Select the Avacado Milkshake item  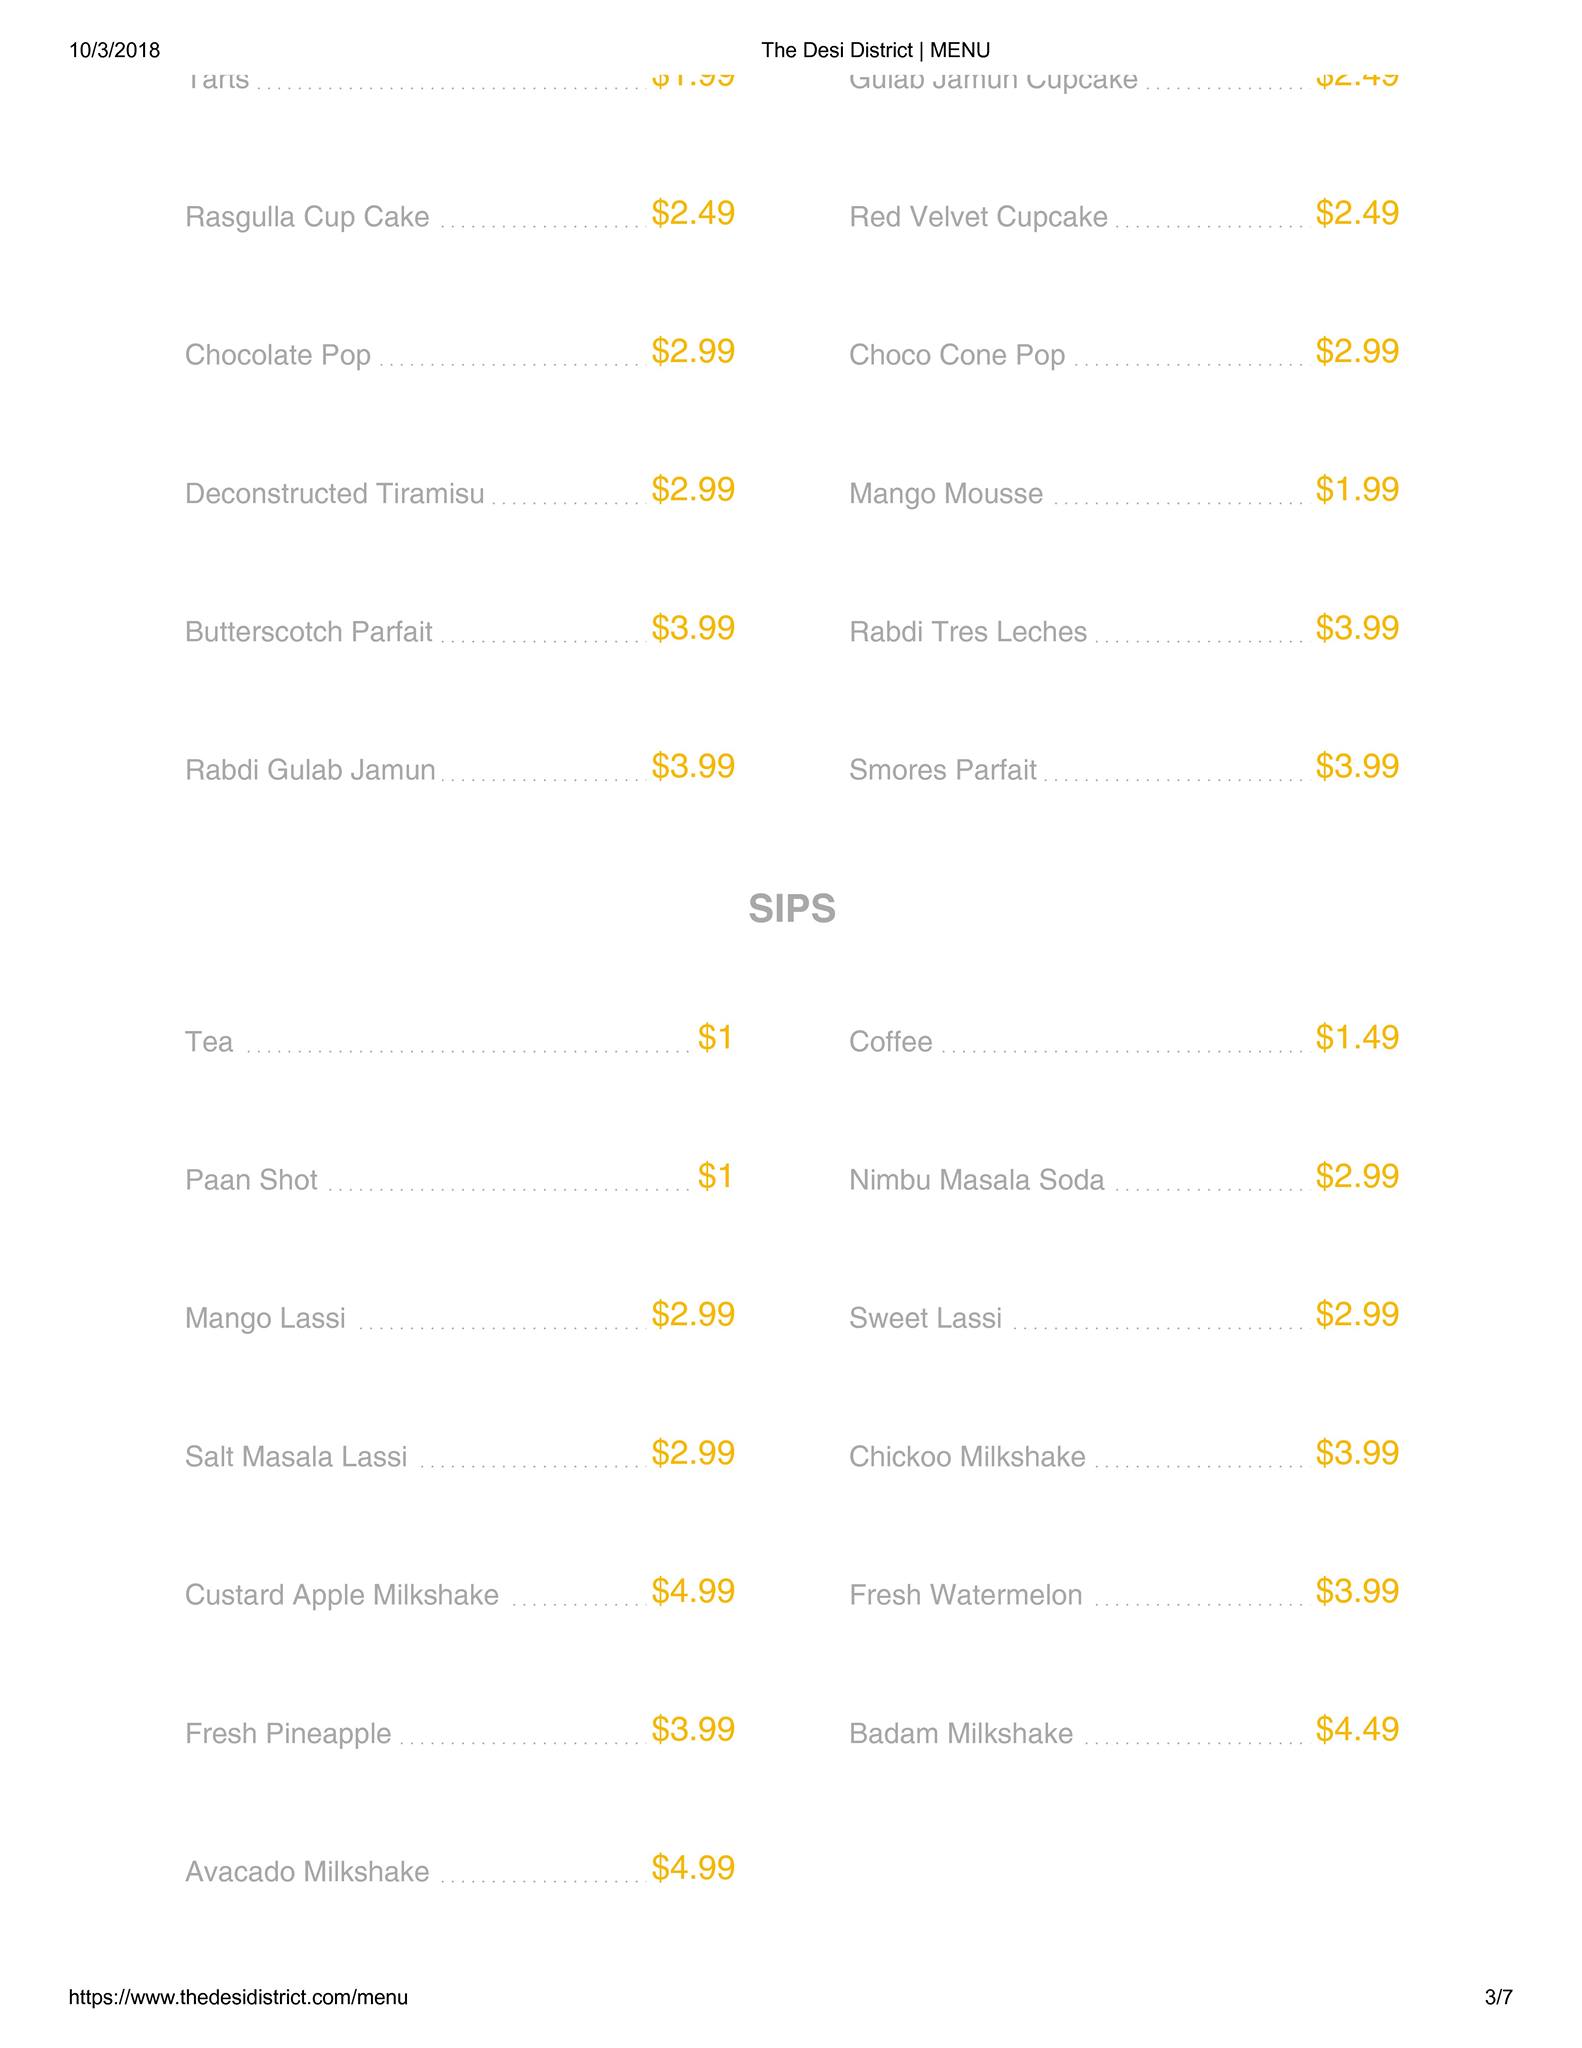pos(307,1871)
